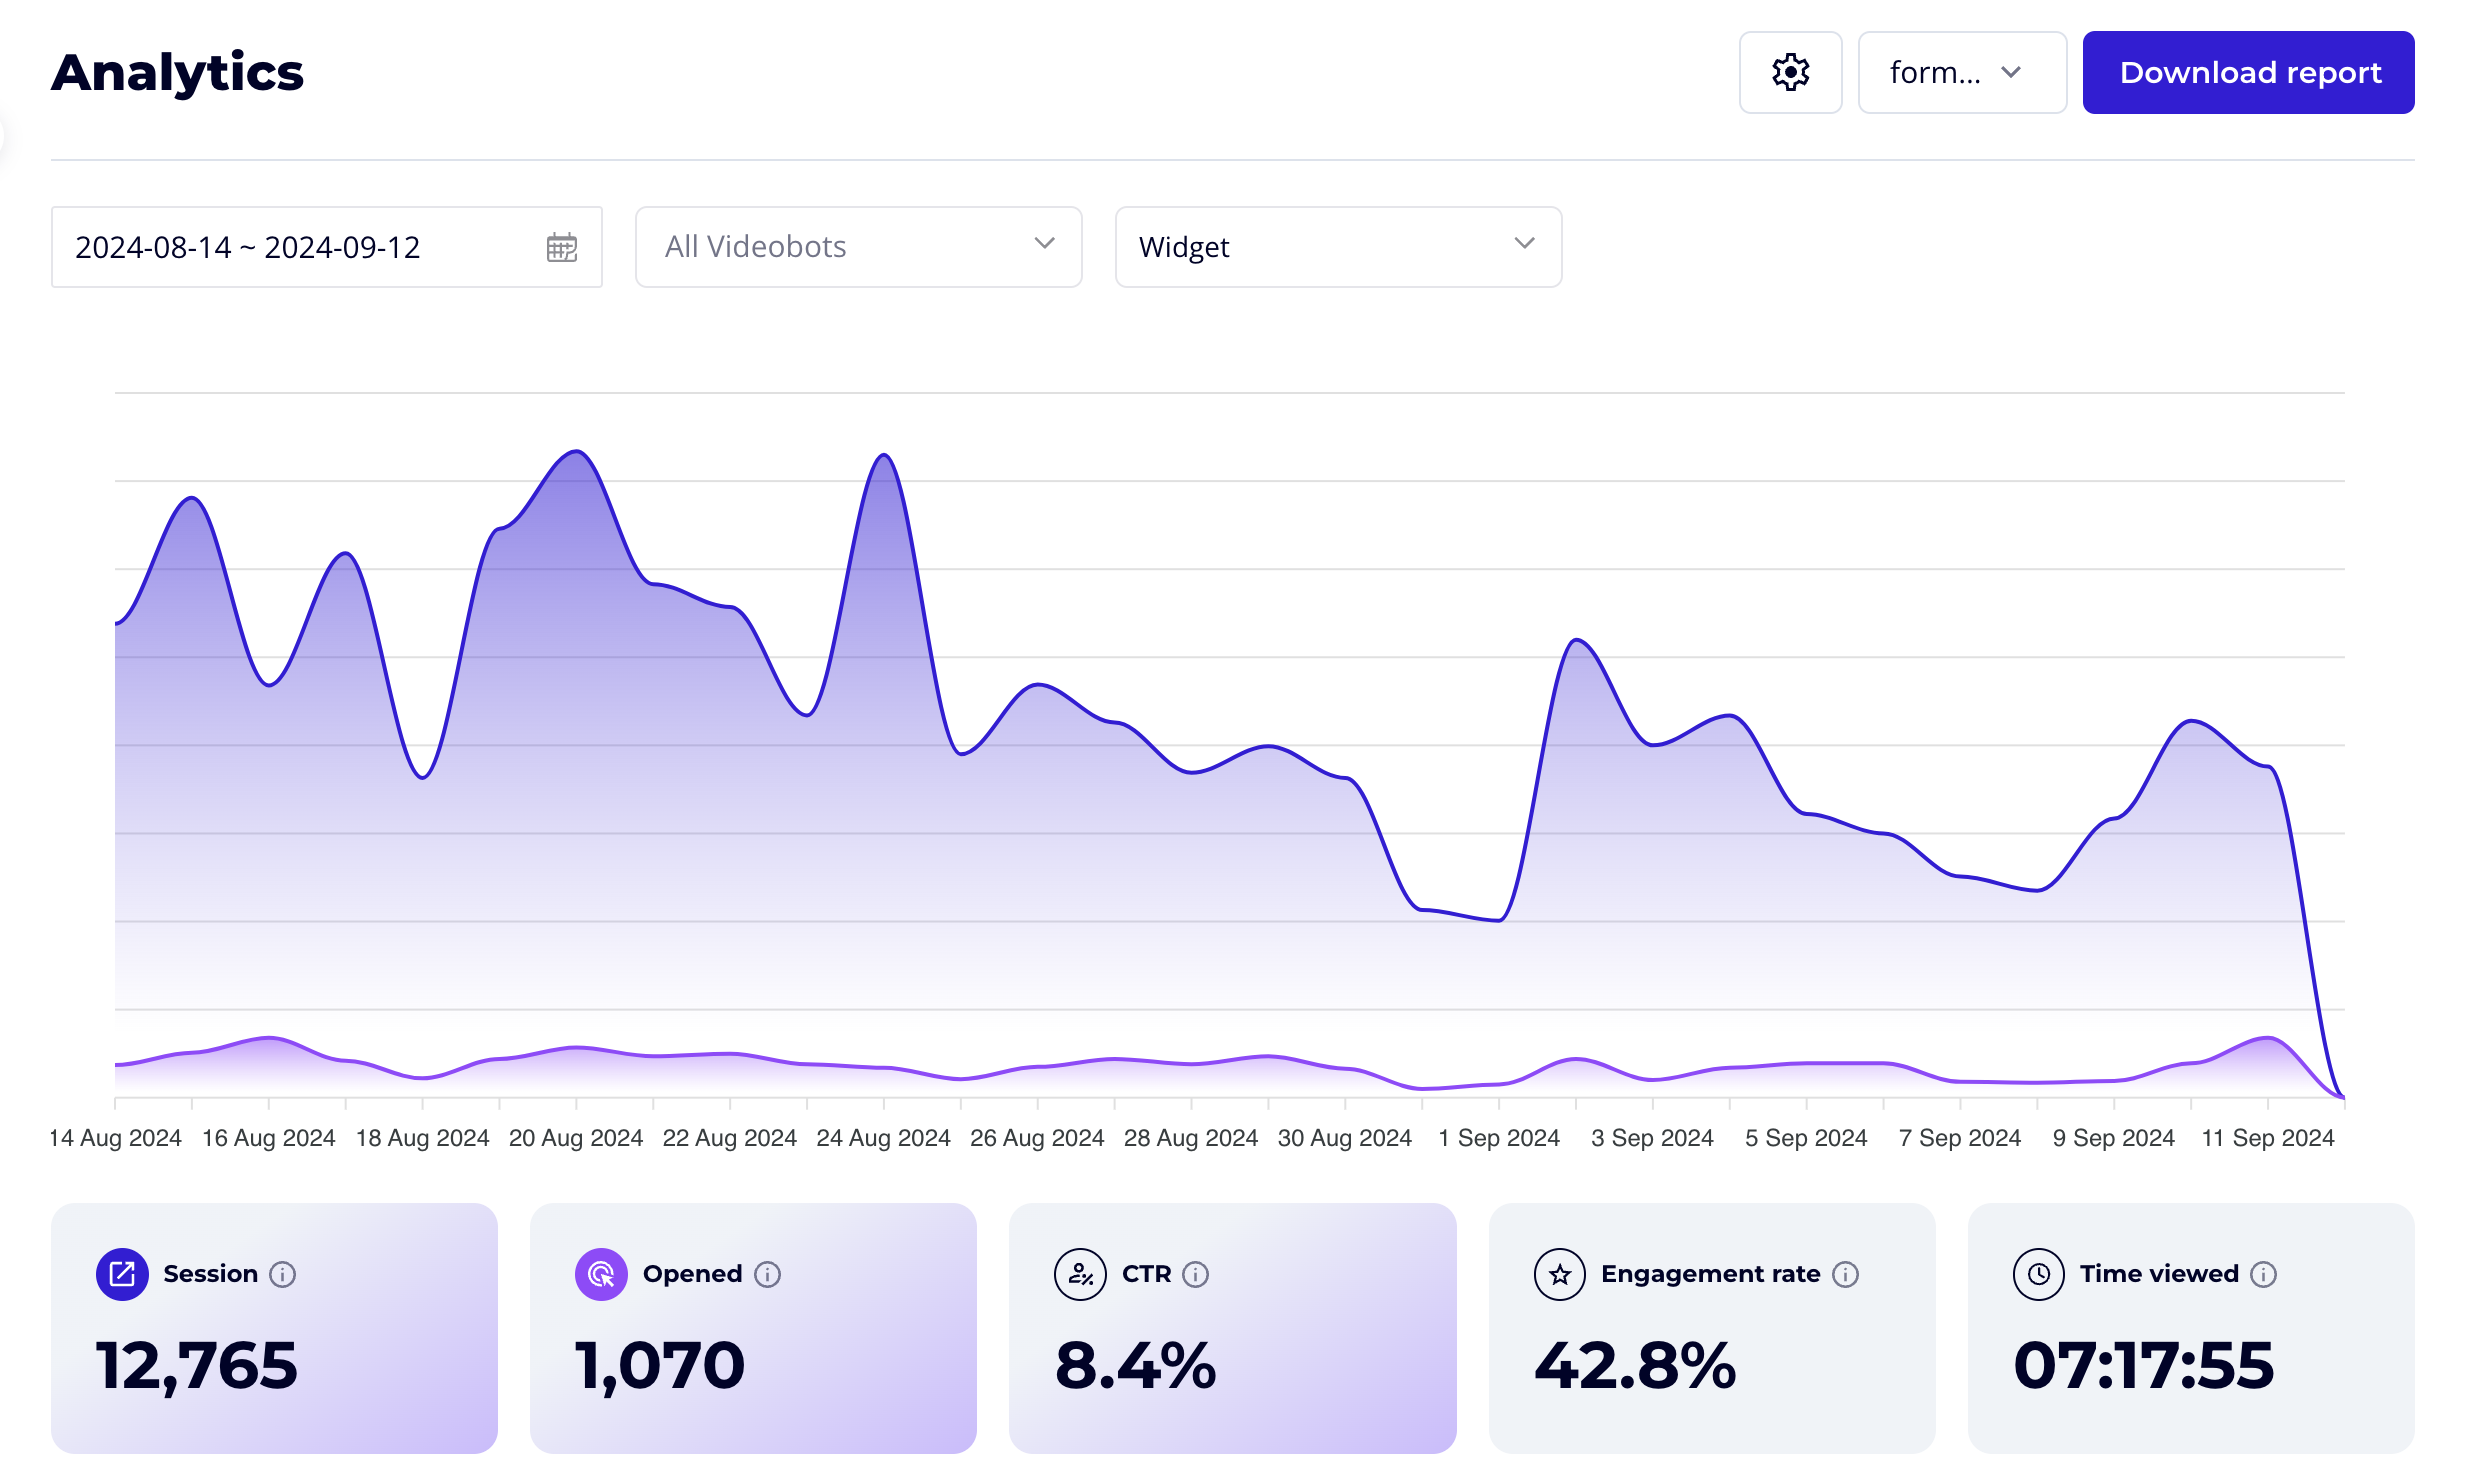Click the 1 Sep 2024 axis label

coord(1497,1137)
